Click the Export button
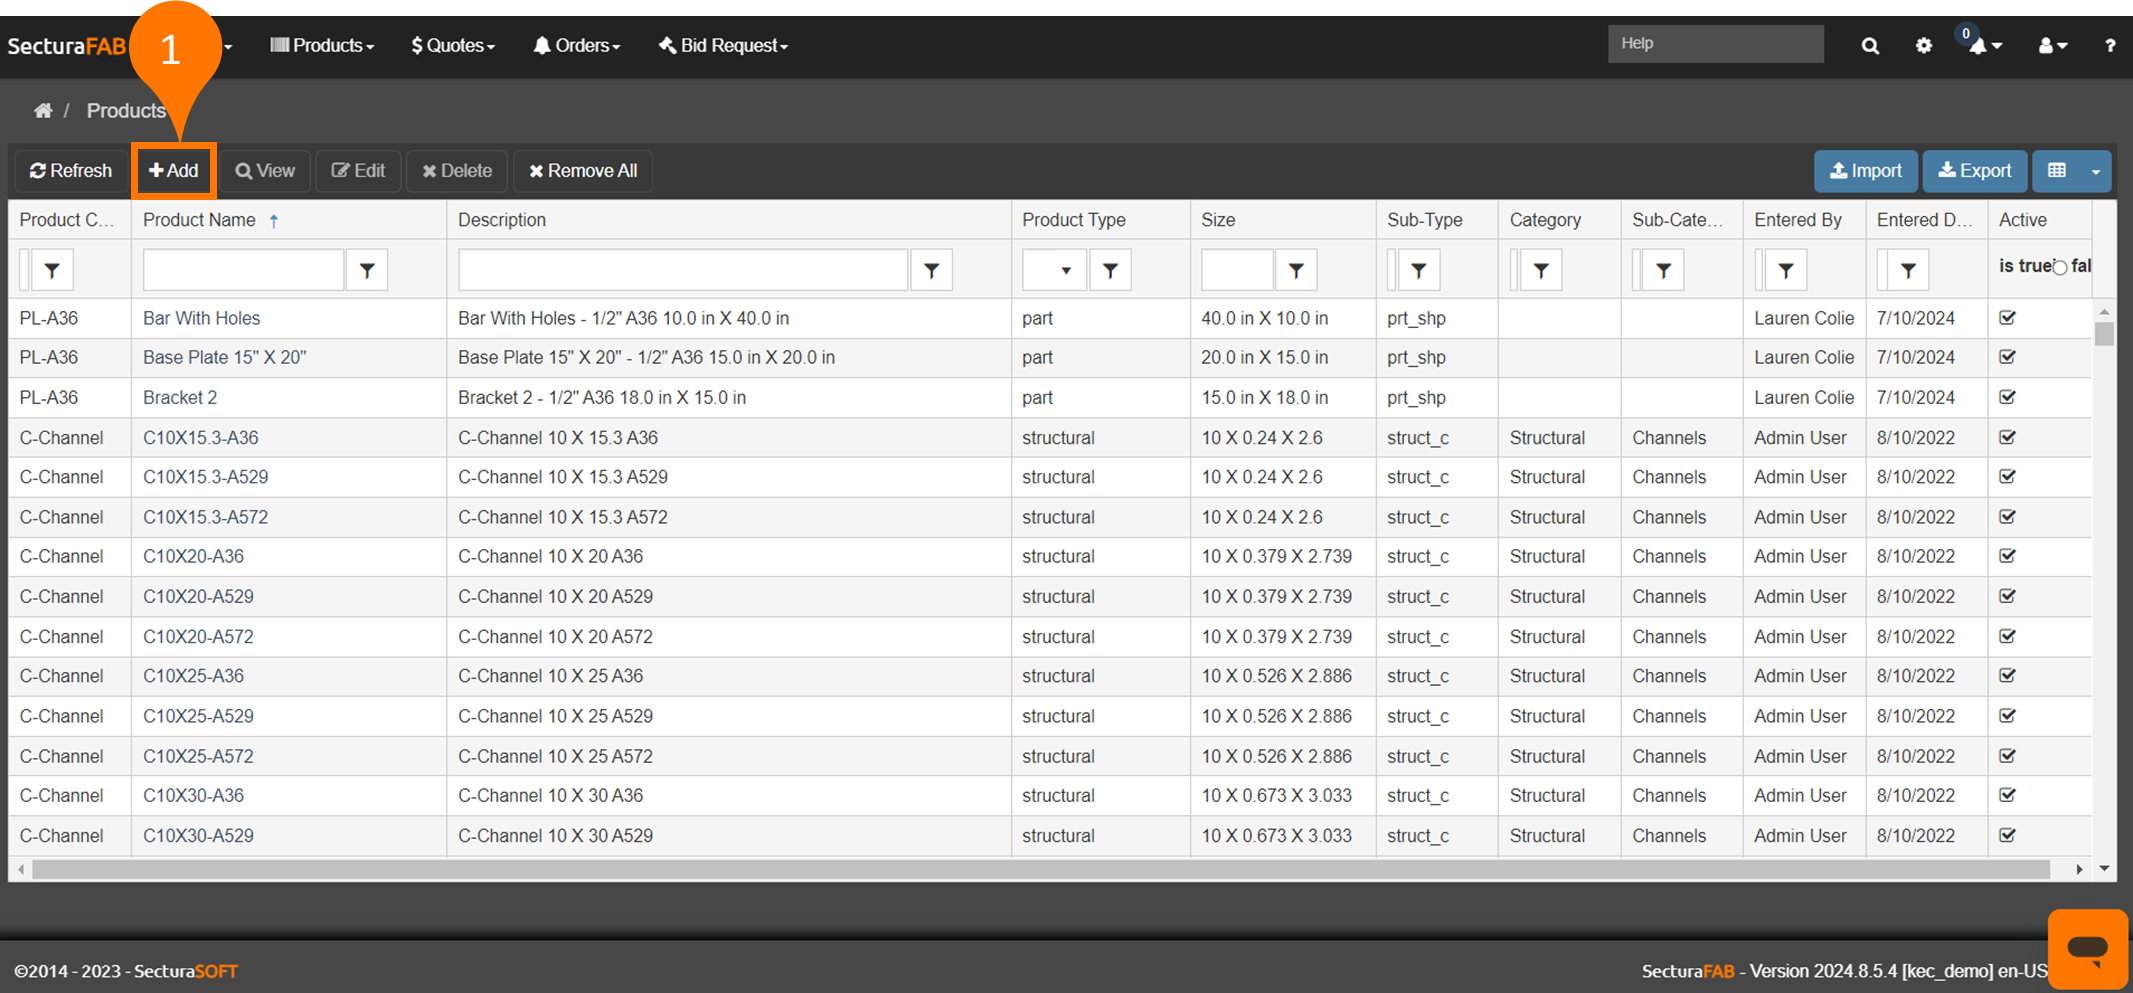Viewport: 2133px width, 993px height. 1974,171
